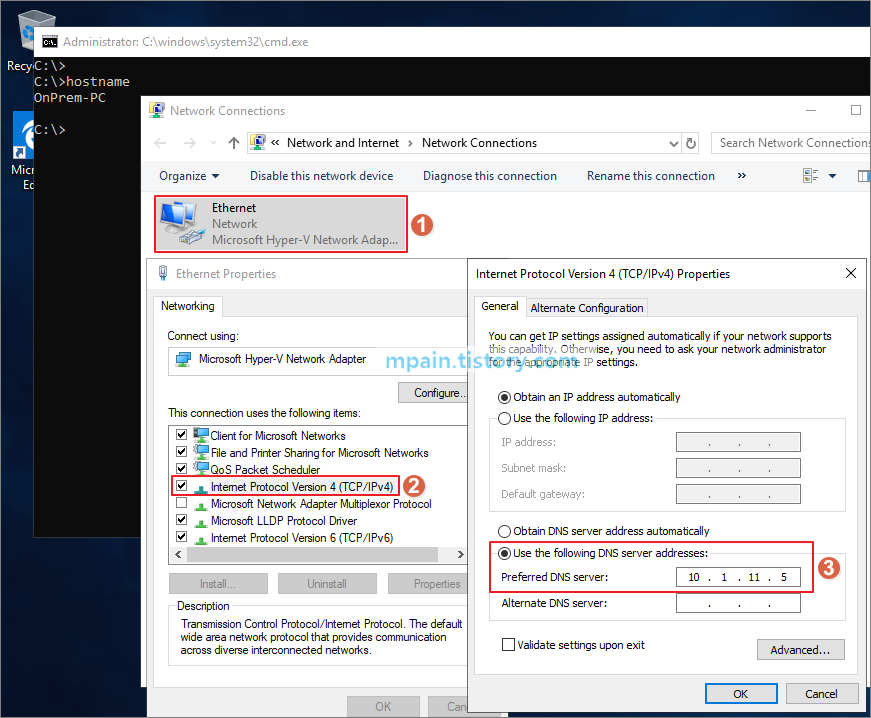This screenshot has height=718, width=871.
Task: Click the Configure button
Action: point(433,393)
